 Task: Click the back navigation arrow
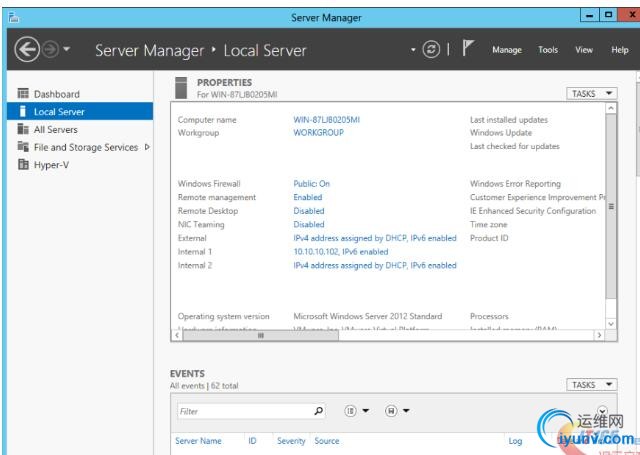point(26,49)
